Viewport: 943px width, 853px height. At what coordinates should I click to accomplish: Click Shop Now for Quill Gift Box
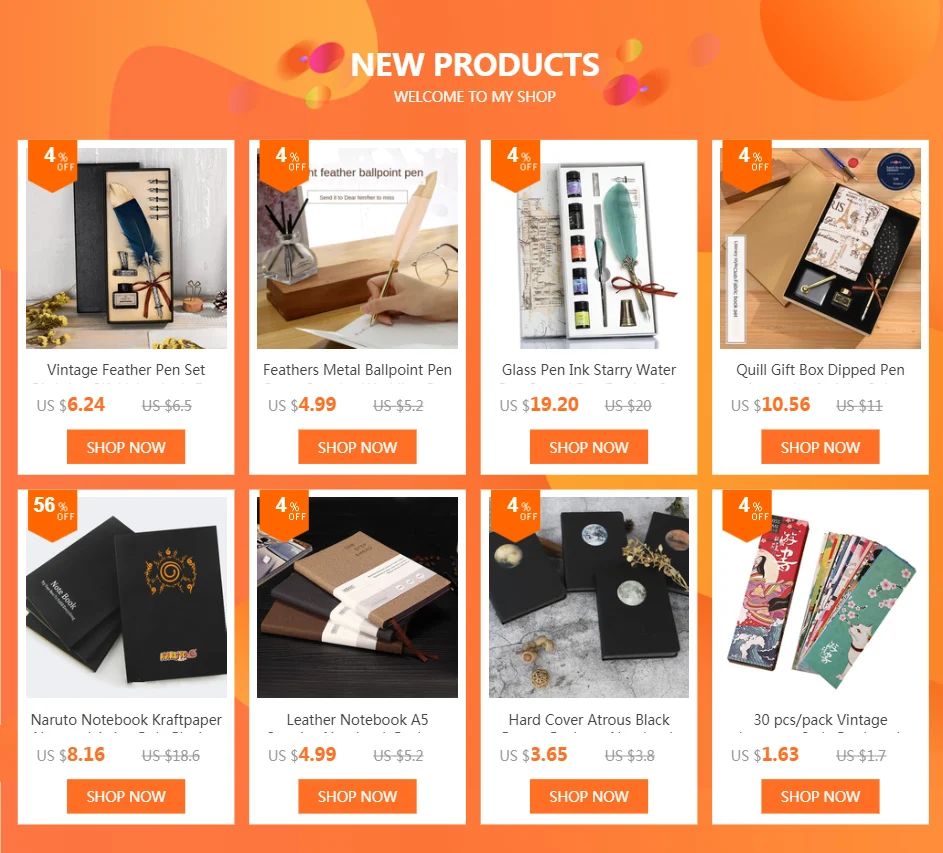[820, 447]
